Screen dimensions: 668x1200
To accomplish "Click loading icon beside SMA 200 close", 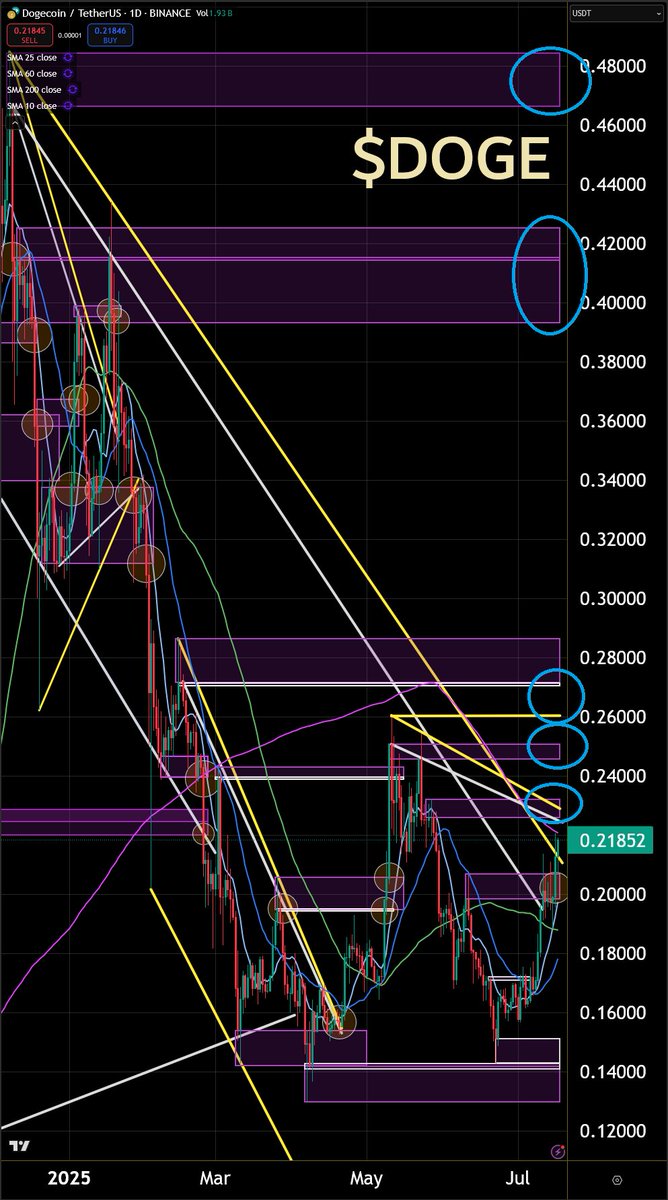I will [x=71, y=89].
